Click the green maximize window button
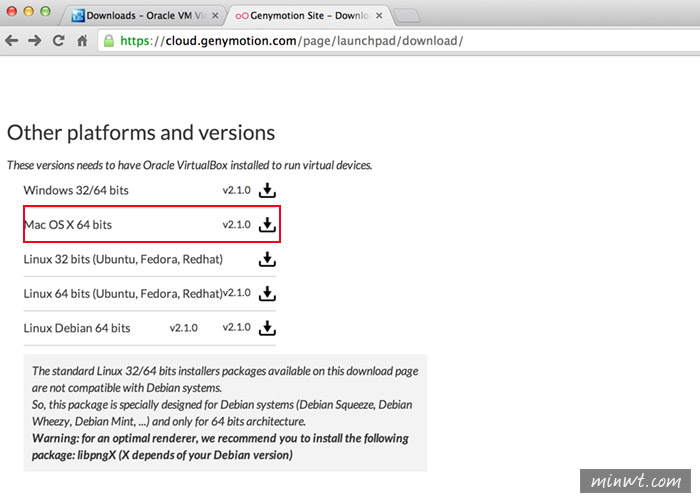This screenshot has height=502, width=700. [45, 11]
